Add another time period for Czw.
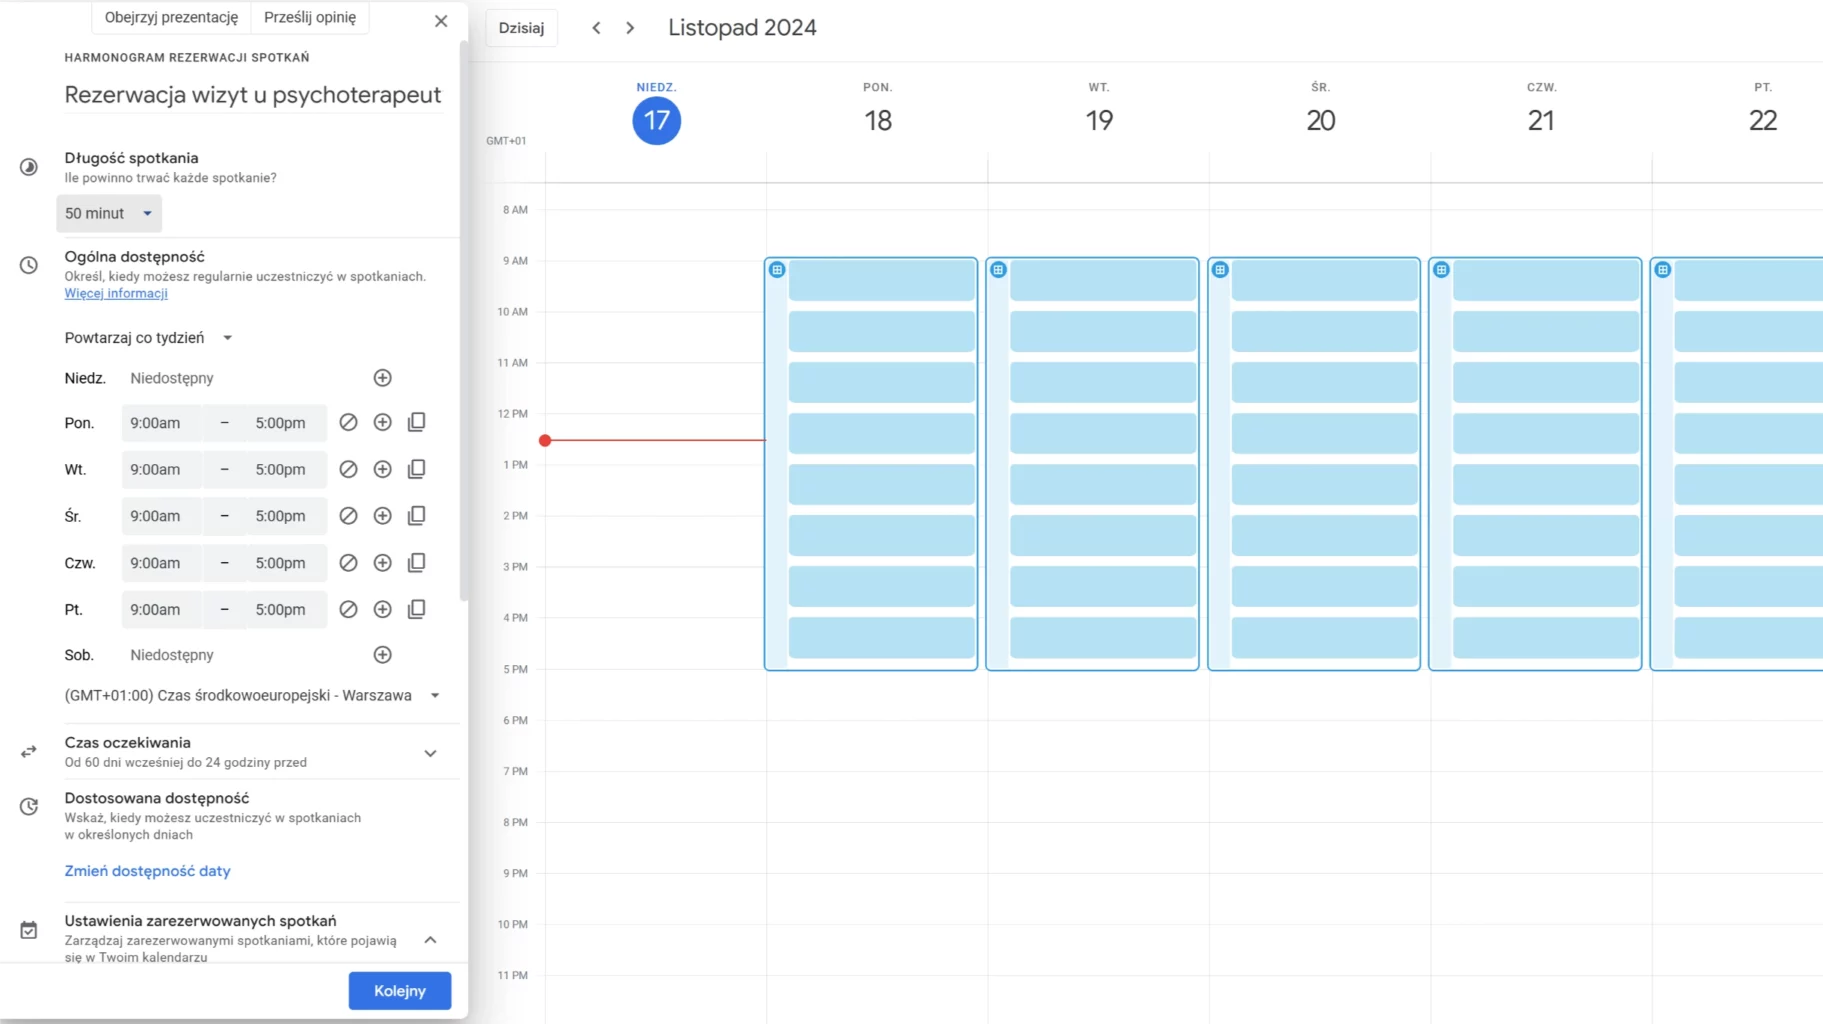The height and width of the screenshot is (1024, 1823). pyautogui.click(x=382, y=563)
